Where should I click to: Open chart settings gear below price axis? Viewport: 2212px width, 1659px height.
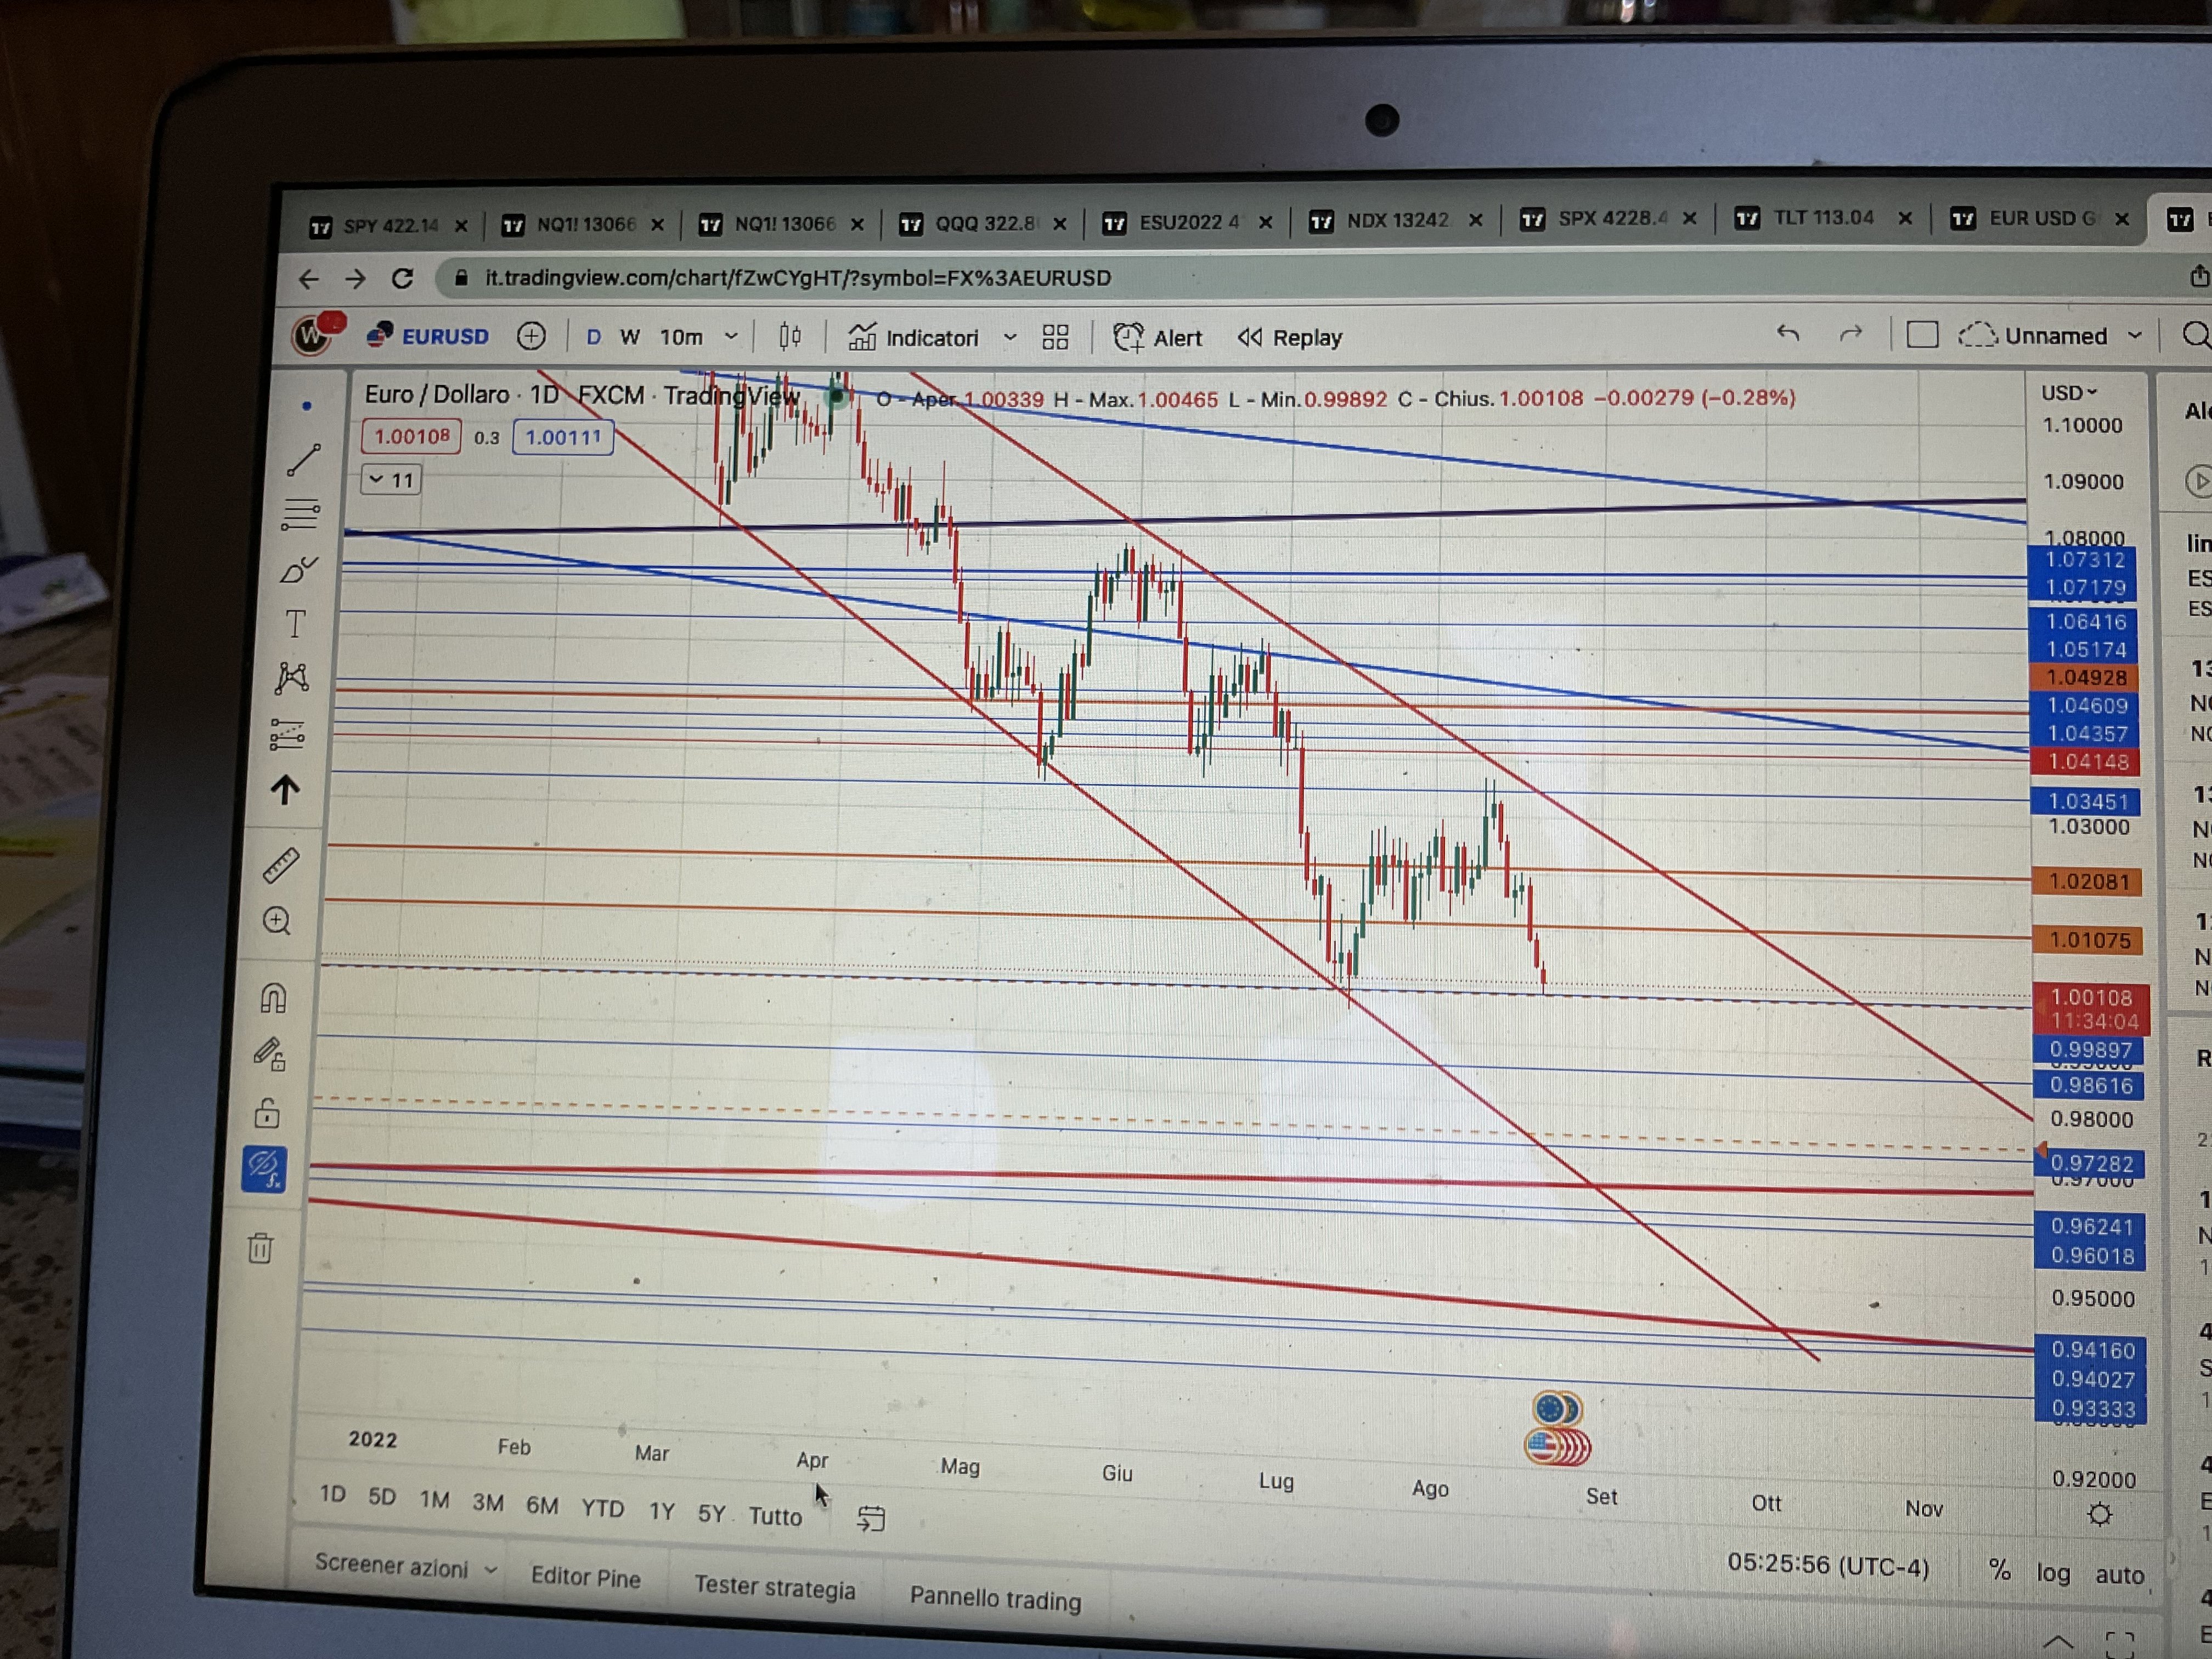2100,1515
